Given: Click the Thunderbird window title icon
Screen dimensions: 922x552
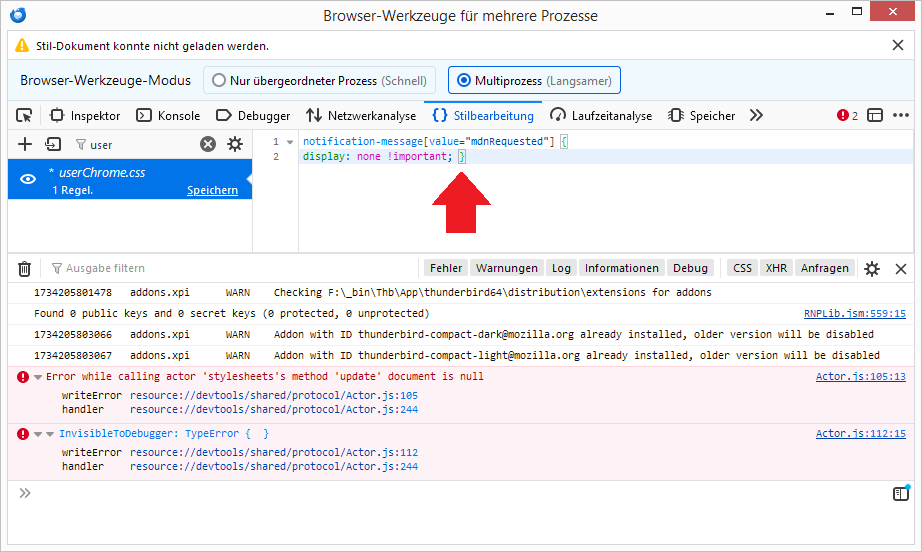Looking at the screenshot, I should [18, 15].
